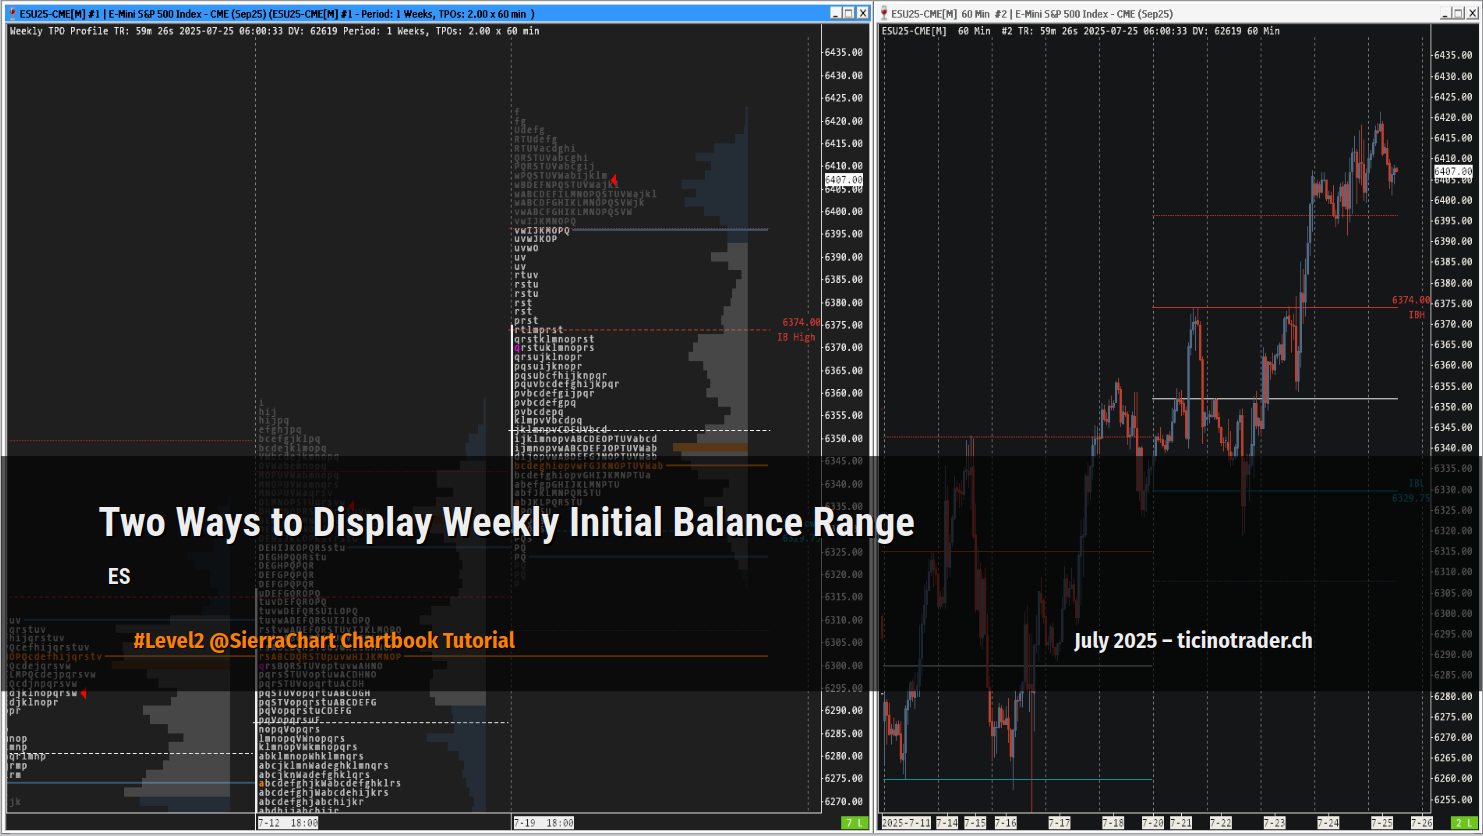Click the '6374.00 IB High' label
The height and width of the screenshot is (836, 1483).
coord(800,330)
